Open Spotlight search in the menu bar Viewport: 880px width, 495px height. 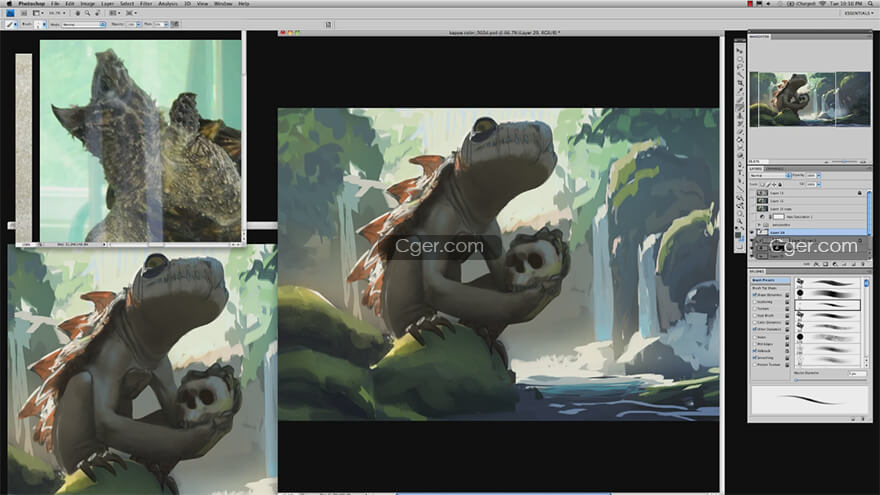point(870,3)
